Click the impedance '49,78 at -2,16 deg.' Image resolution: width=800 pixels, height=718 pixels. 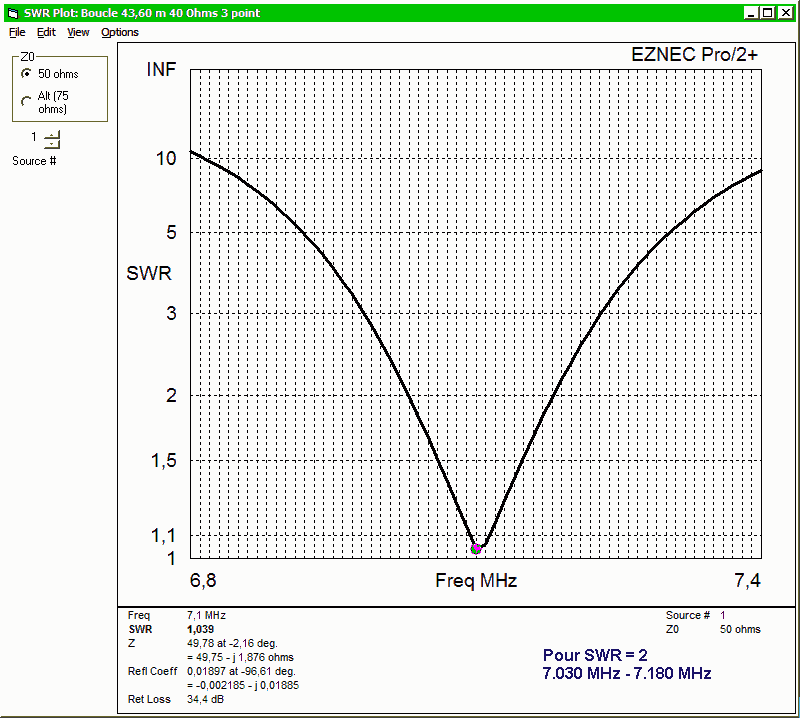[232, 643]
